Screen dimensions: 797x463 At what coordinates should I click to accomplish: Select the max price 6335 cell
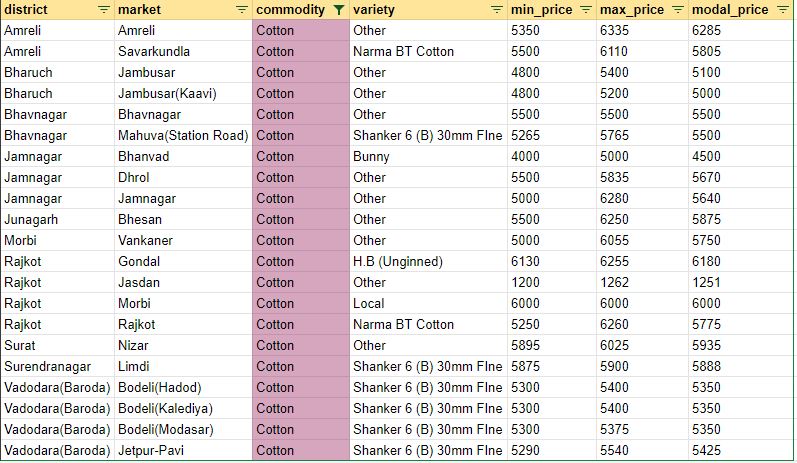pos(614,30)
